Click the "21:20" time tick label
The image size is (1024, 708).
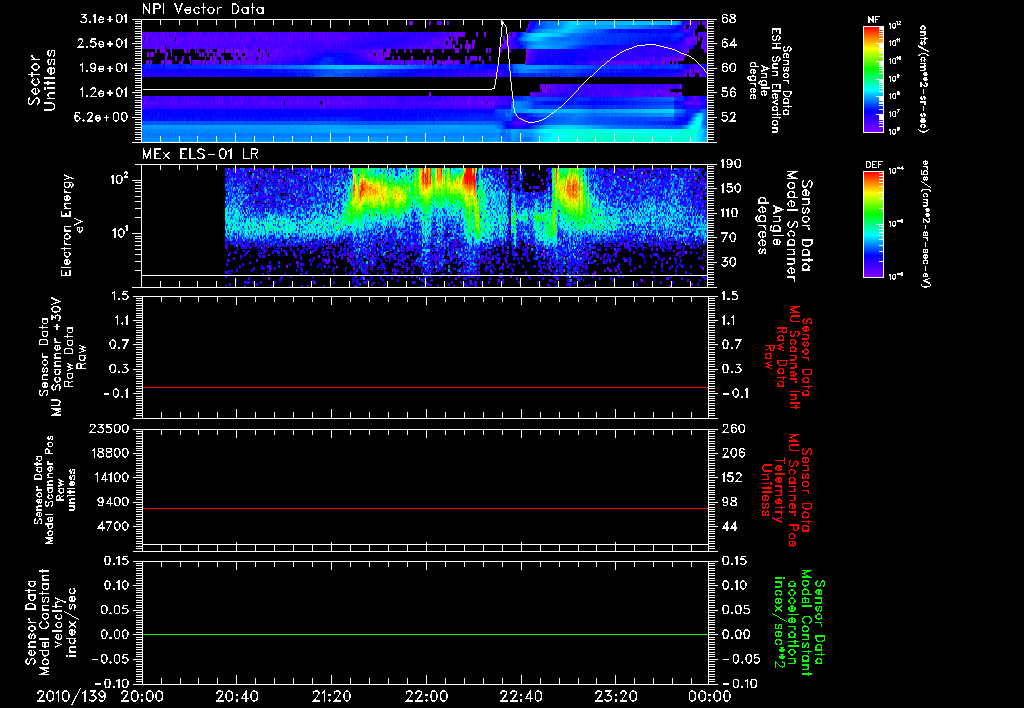pyautogui.click(x=332, y=696)
